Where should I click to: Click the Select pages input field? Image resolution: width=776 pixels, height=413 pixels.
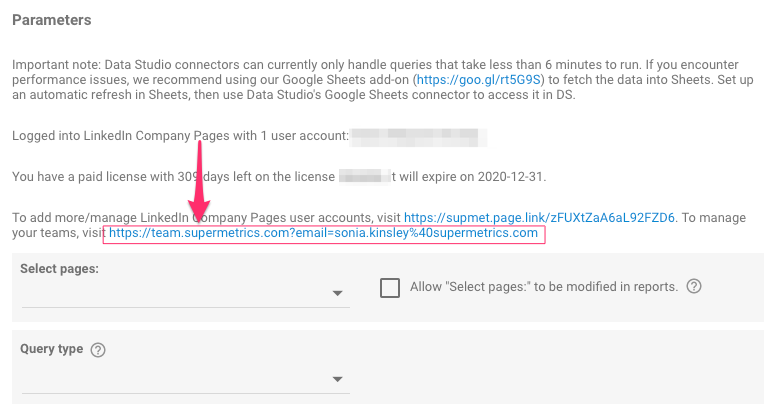tap(186, 294)
